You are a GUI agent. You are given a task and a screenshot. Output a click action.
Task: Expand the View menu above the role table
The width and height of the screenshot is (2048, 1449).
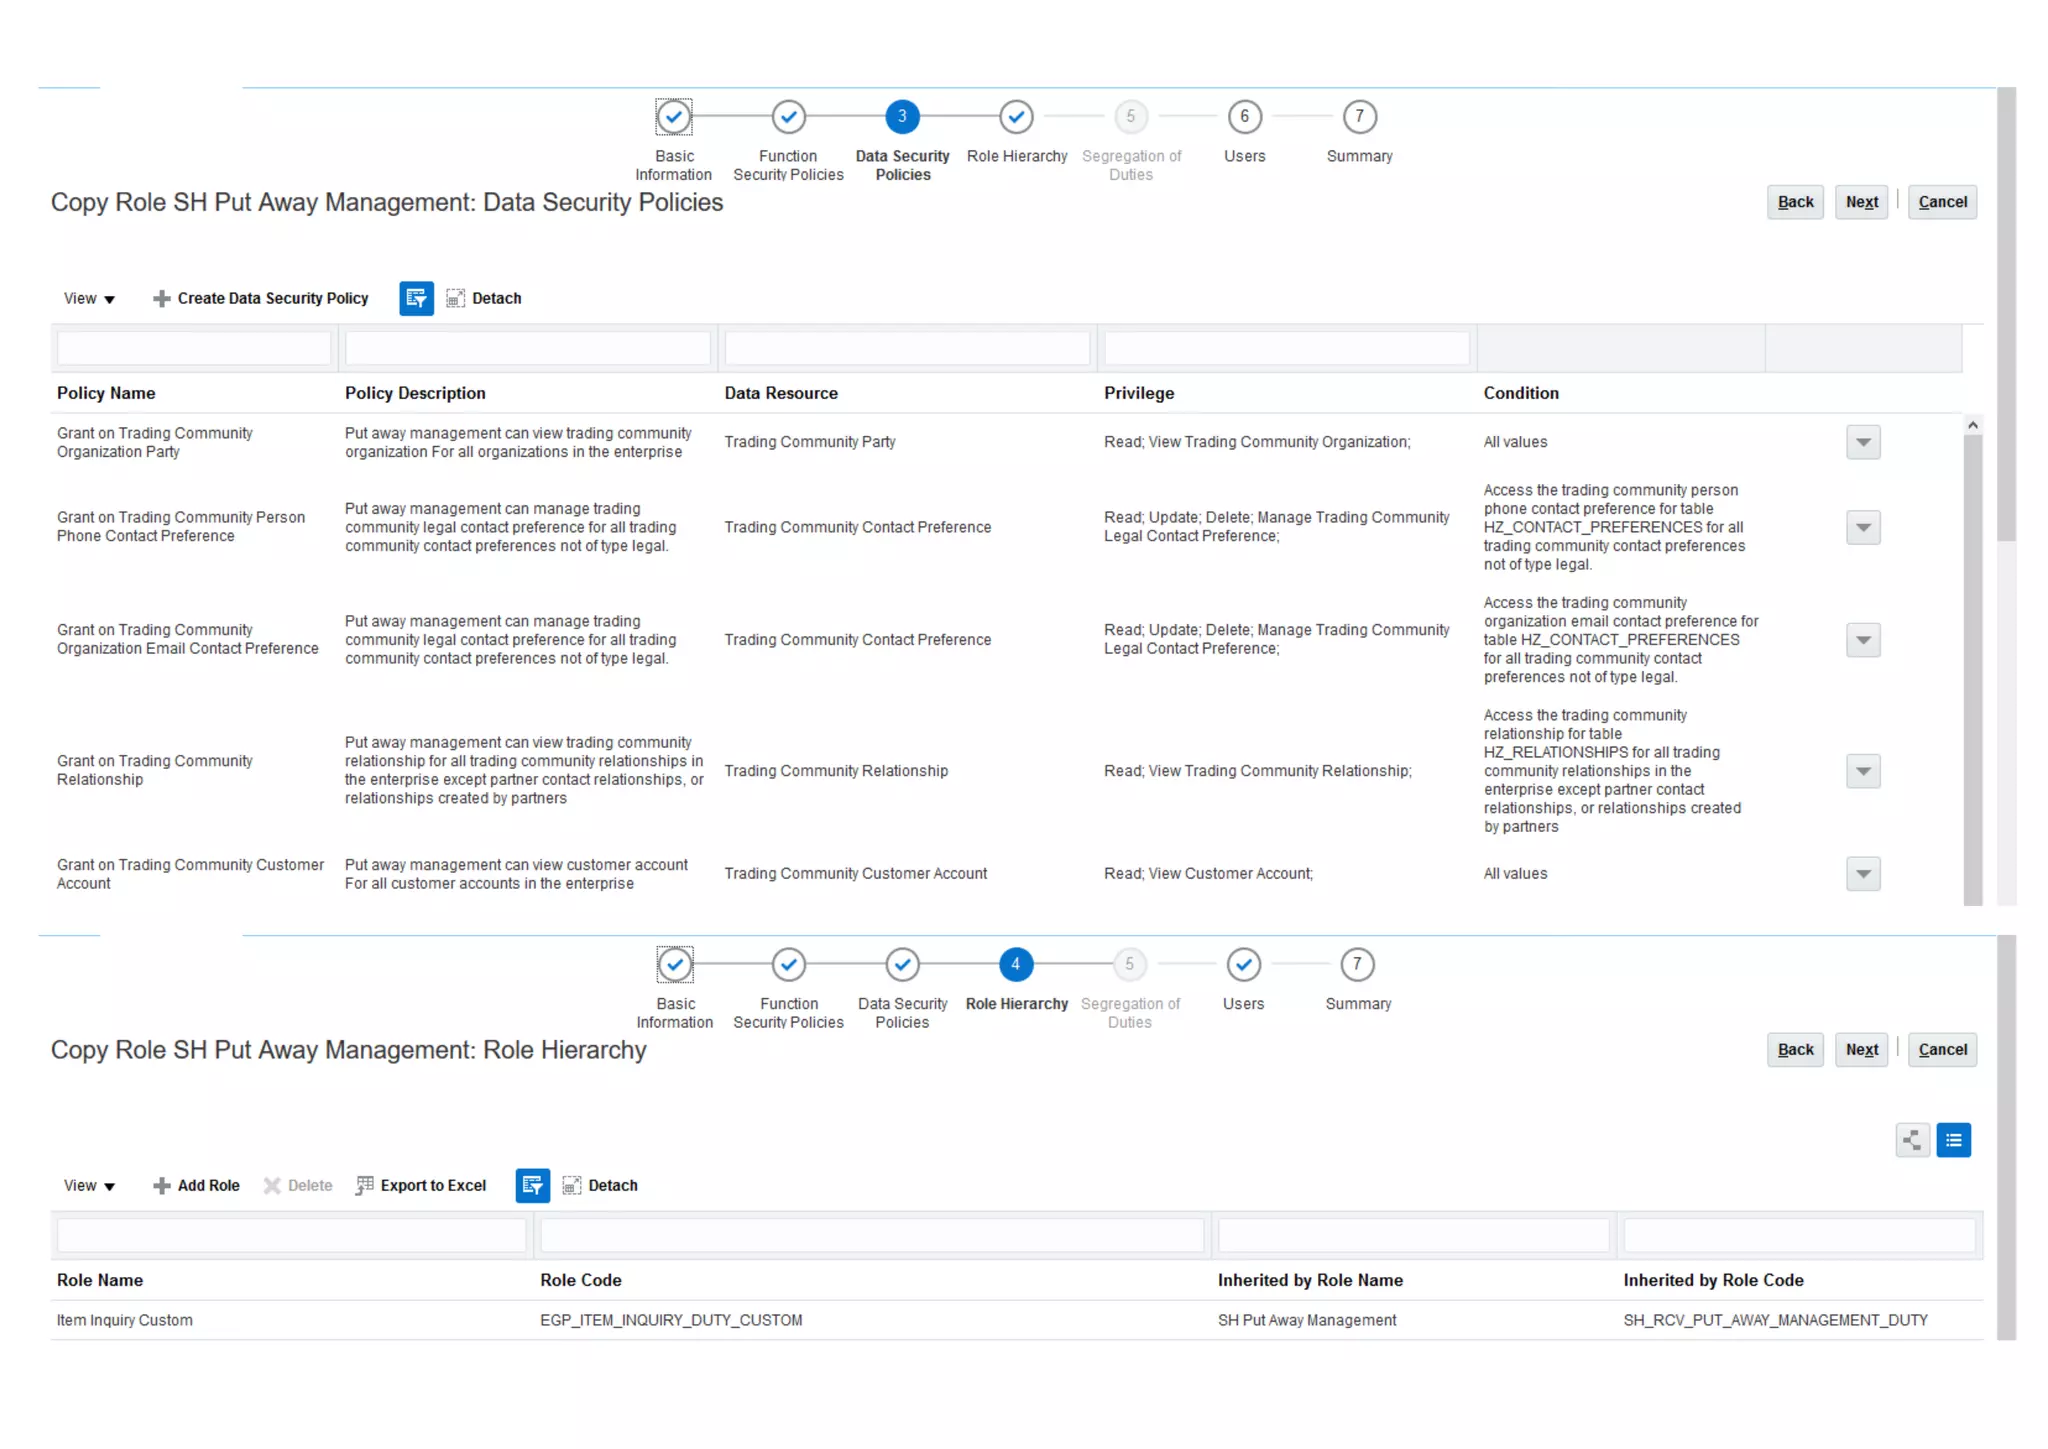89,1185
